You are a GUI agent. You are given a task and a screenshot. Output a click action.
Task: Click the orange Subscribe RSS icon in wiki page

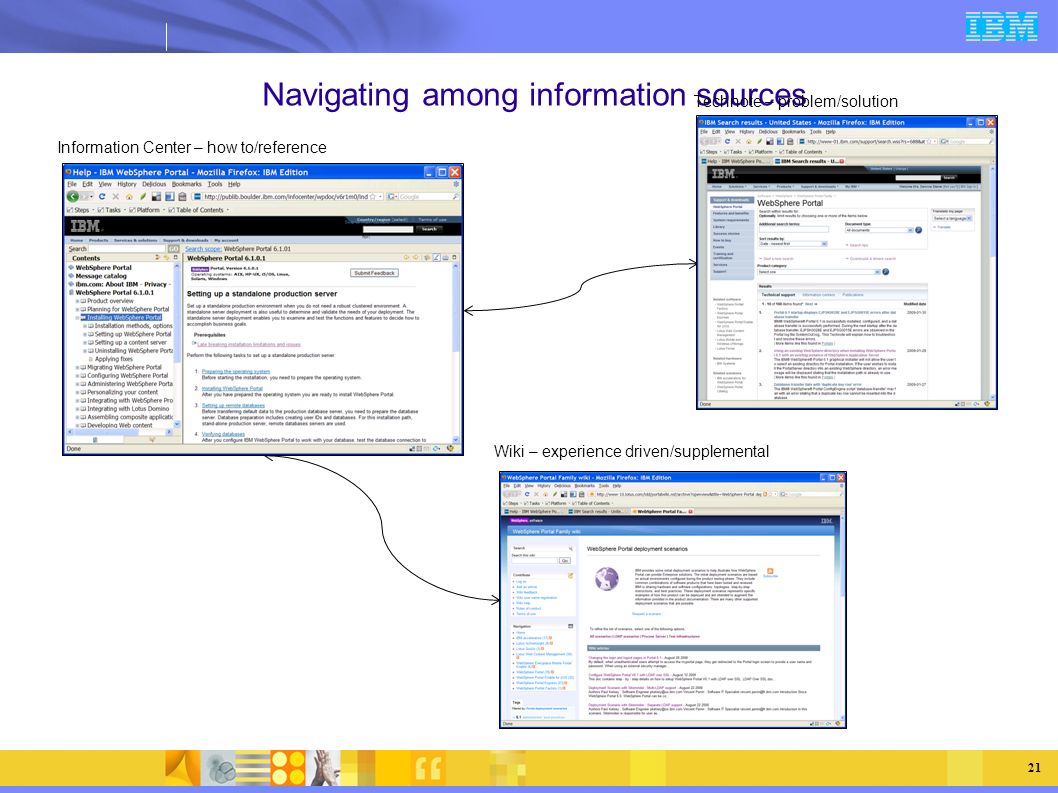(769, 571)
